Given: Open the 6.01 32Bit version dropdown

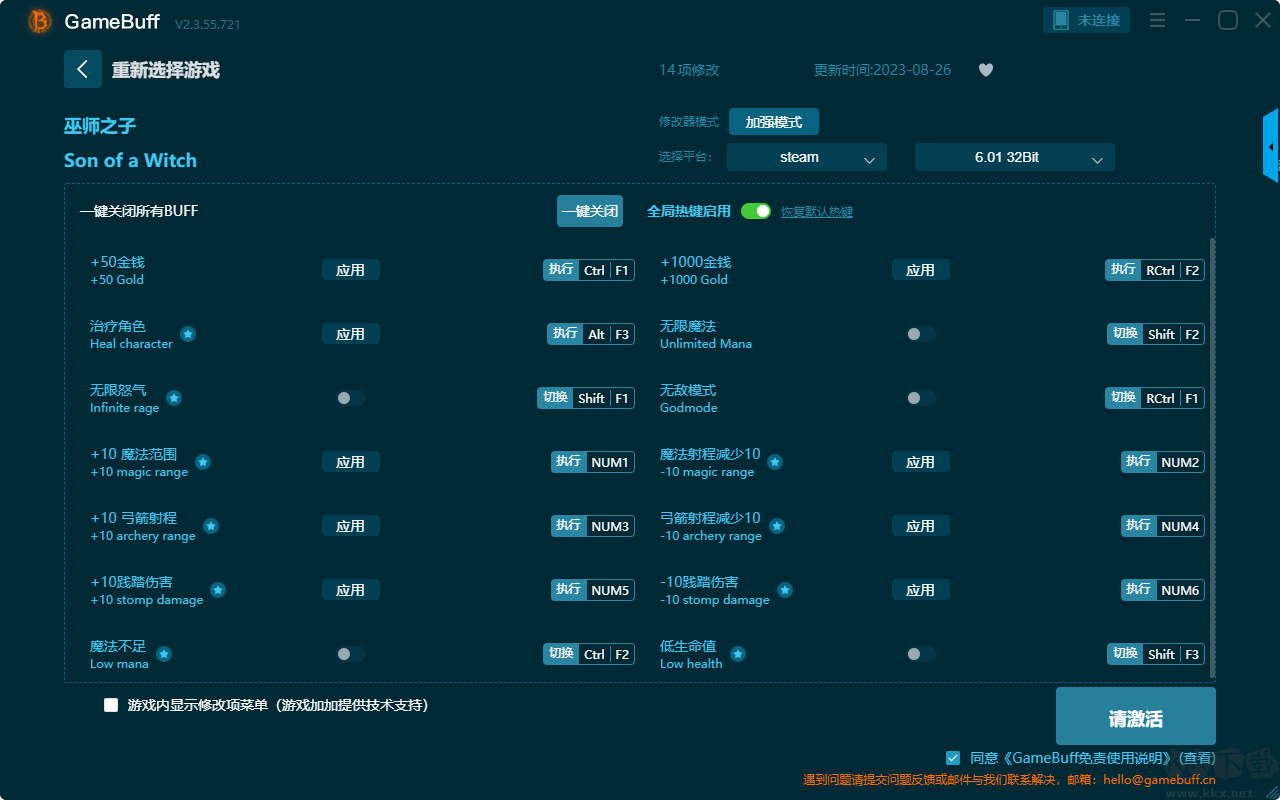Looking at the screenshot, I should point(1015,157).
